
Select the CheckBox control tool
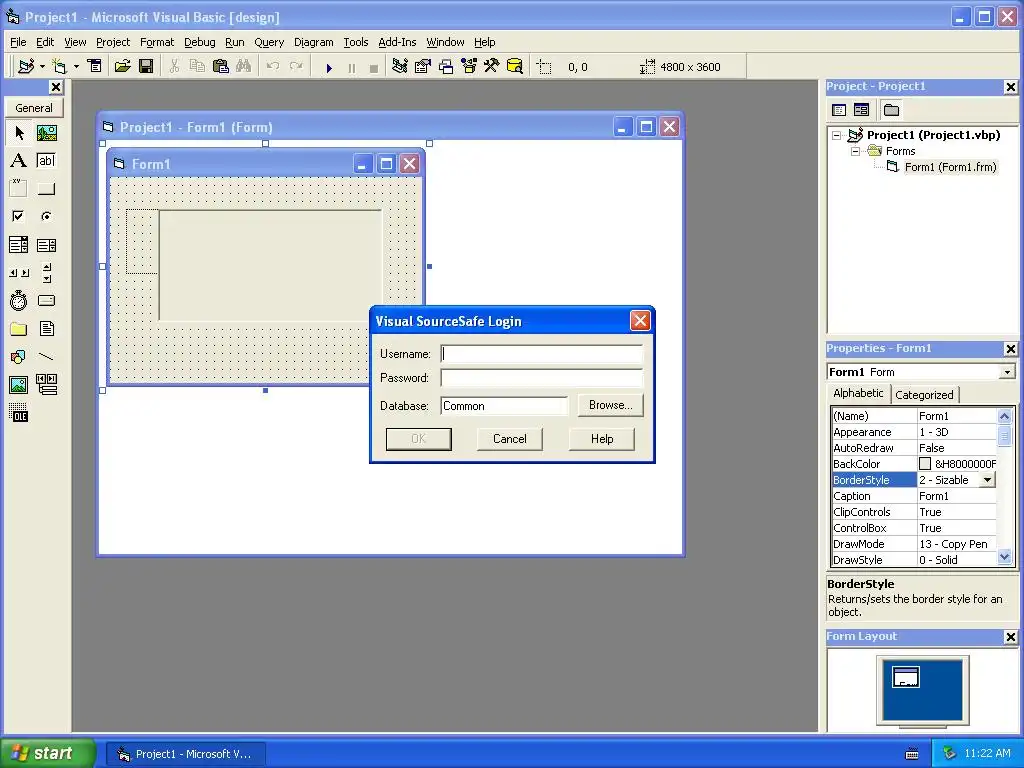click(x=19, y=216)
